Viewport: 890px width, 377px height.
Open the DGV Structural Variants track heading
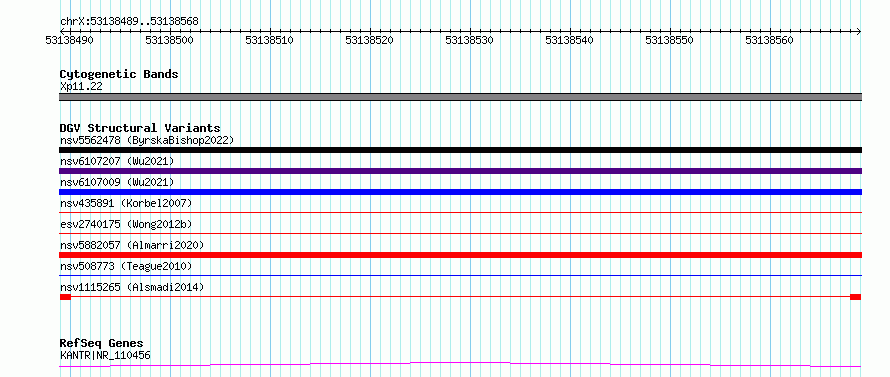pos(140,128)
